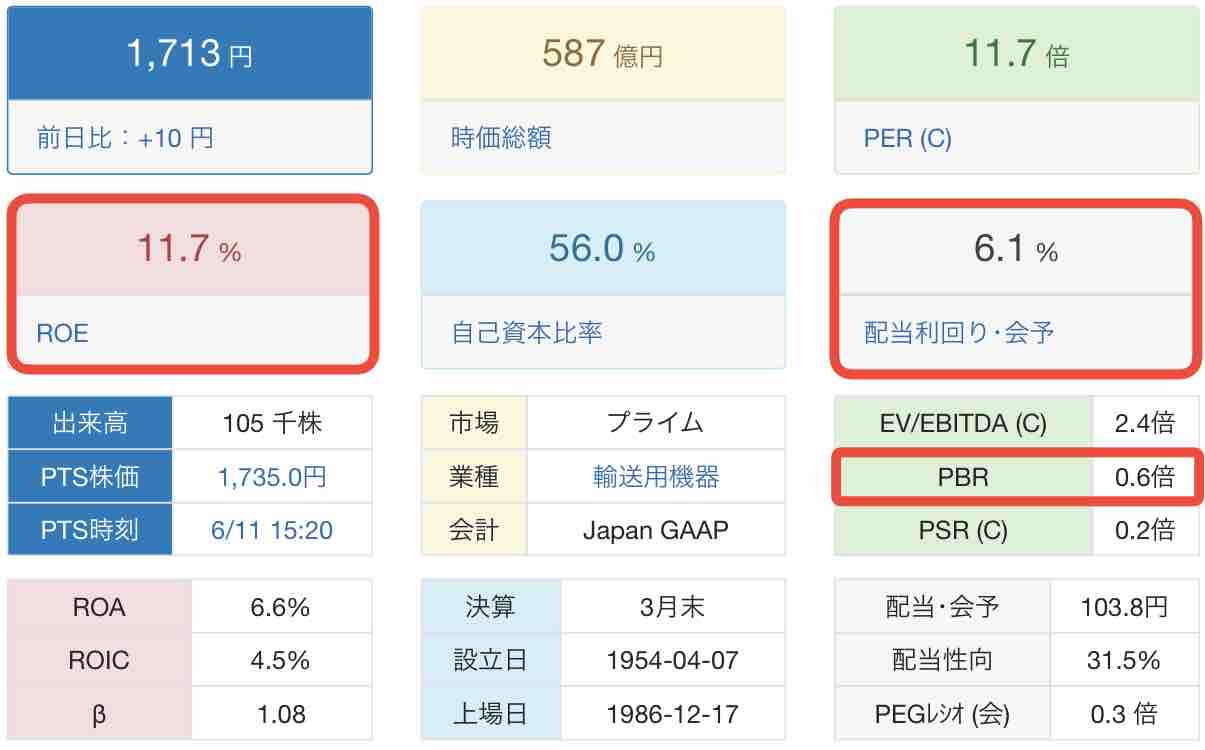Screen dimensions: 1205x750
Task: Open the 自己資本比率 link
Action: (x=526, y=332)
